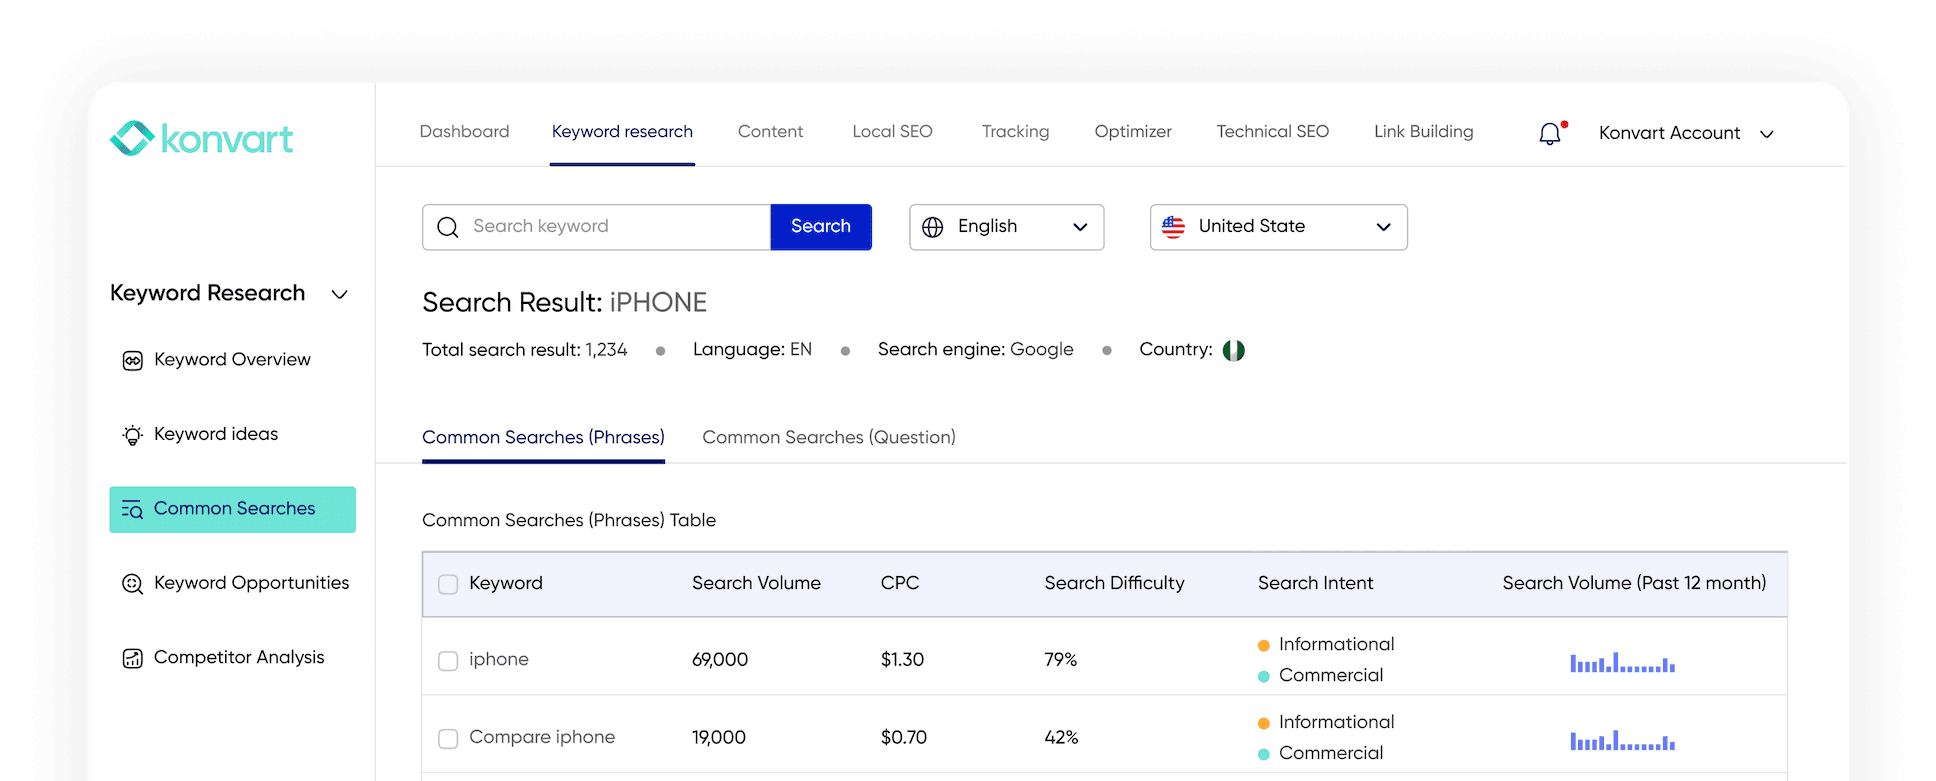Click the Search Intent column header
The image size is (1936, 781).
(x=1315, y=583)
